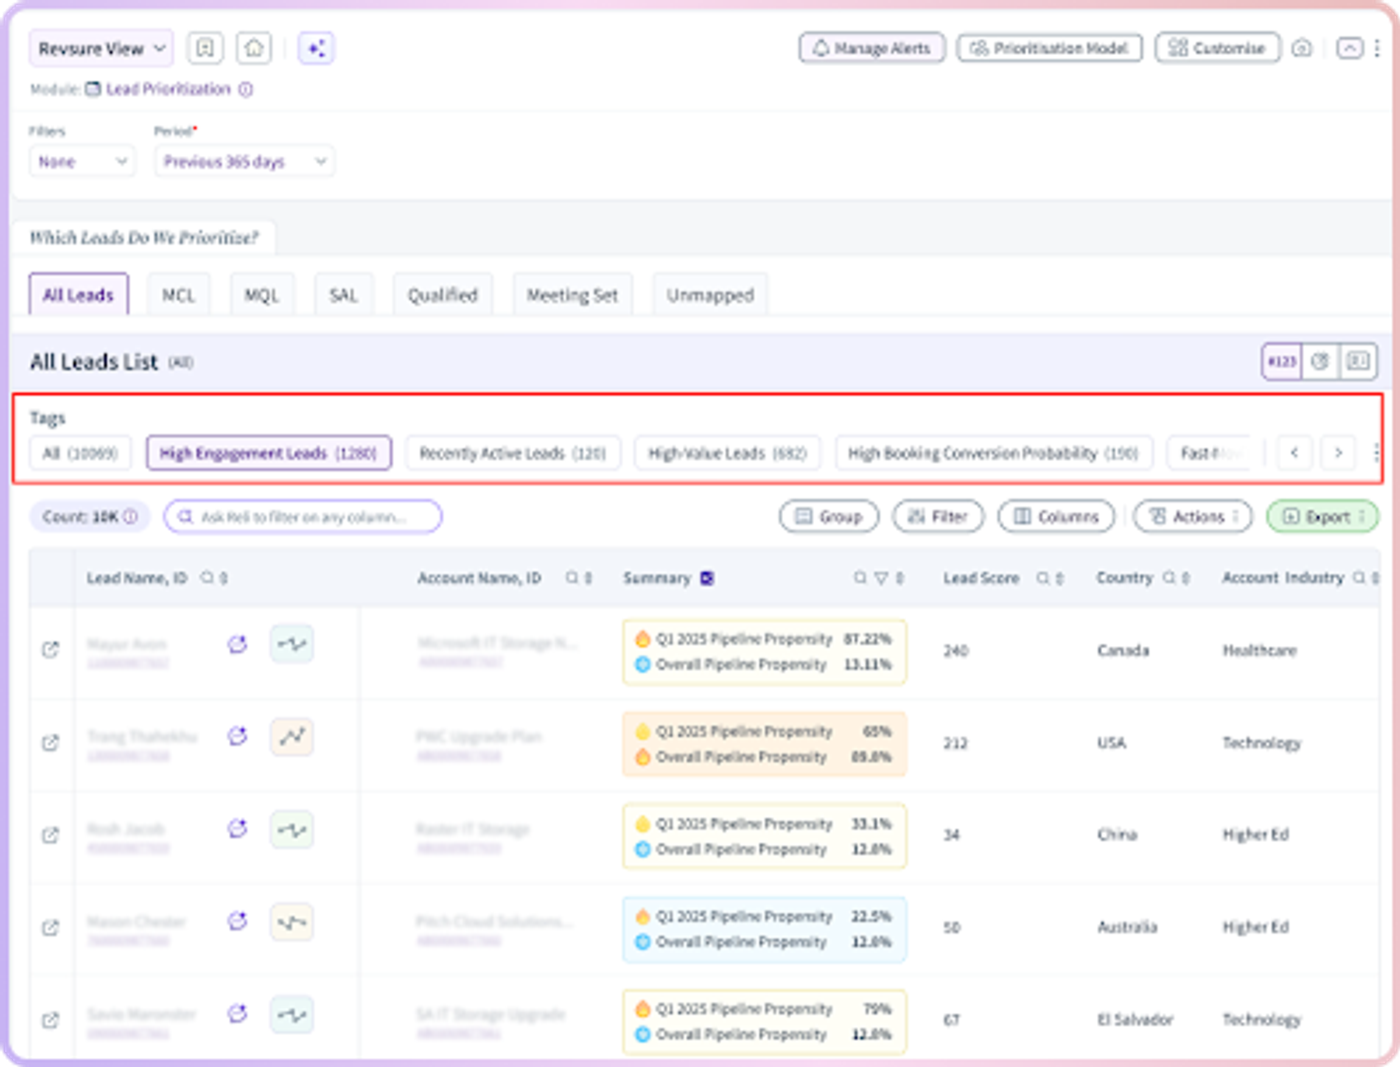Image resolution: width=1400 pixels, height=1067 pixels.
Task: Open the Prioritisation Model button
Action: [x=1050, y=48]
